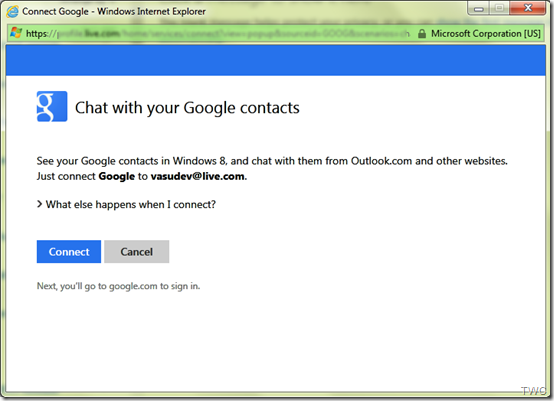Image resolution: width=554 pixels, height=401 pixels.
Task: Click "Next, you'll go to google.com to sign in."
Action: 118,286
